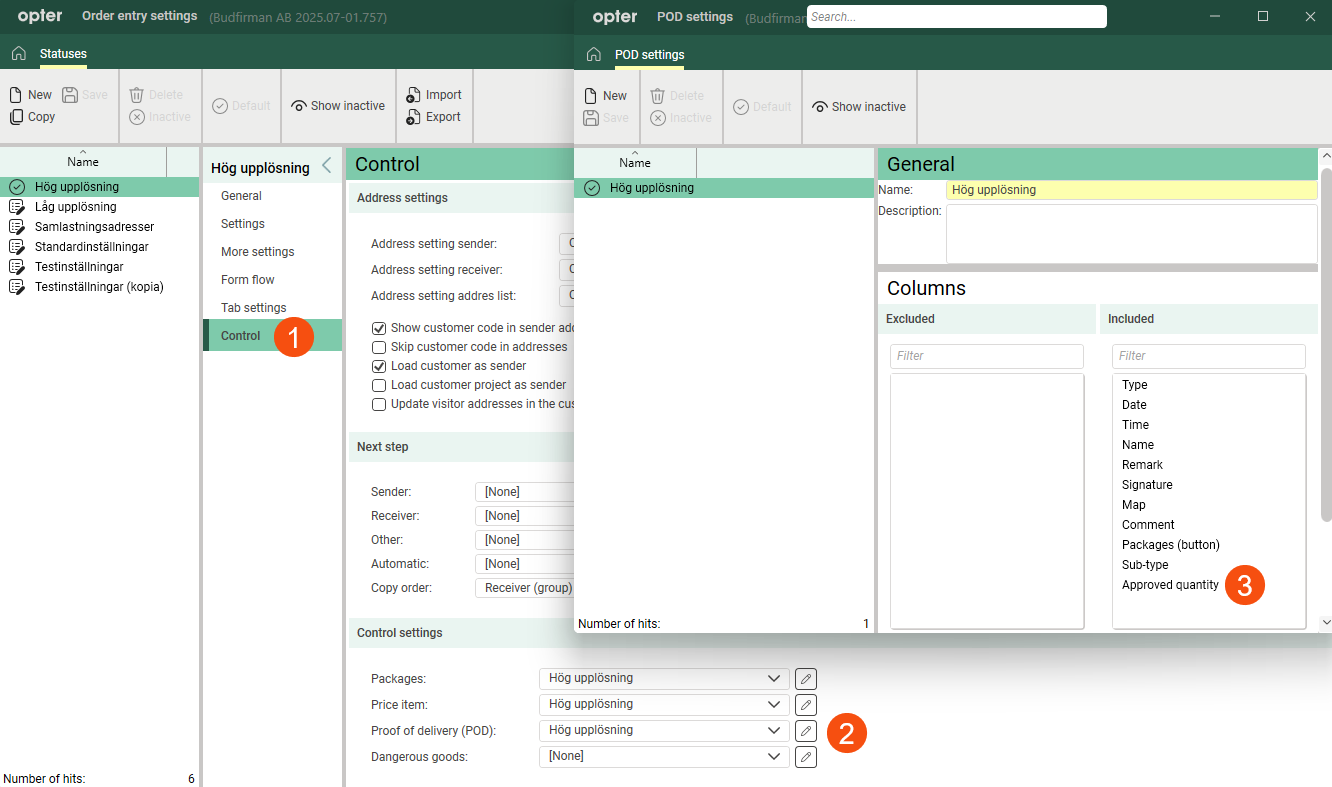Collapse the Hög upplösning side panel chevron

326,167
